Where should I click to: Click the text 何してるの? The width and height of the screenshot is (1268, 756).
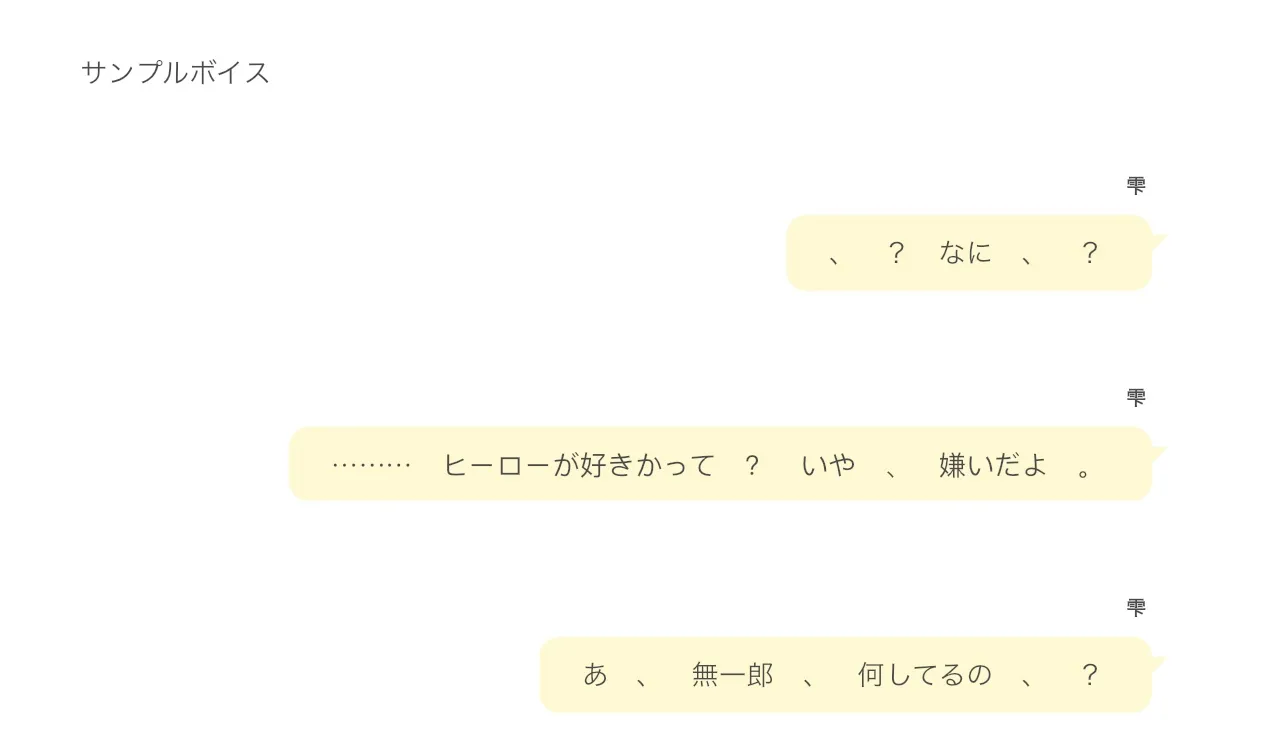pyautogui.click(x=925, y=675)
